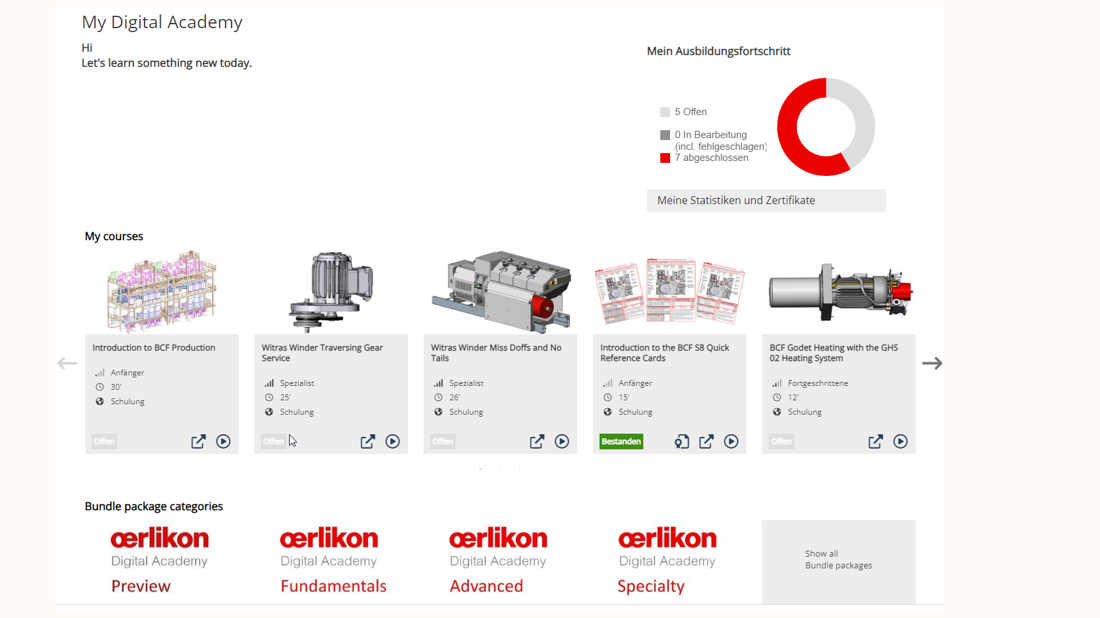1100x618 pixels.
Task: Click the Offen status on BCF Godet Heating
Action: click(x=781, y=441)
